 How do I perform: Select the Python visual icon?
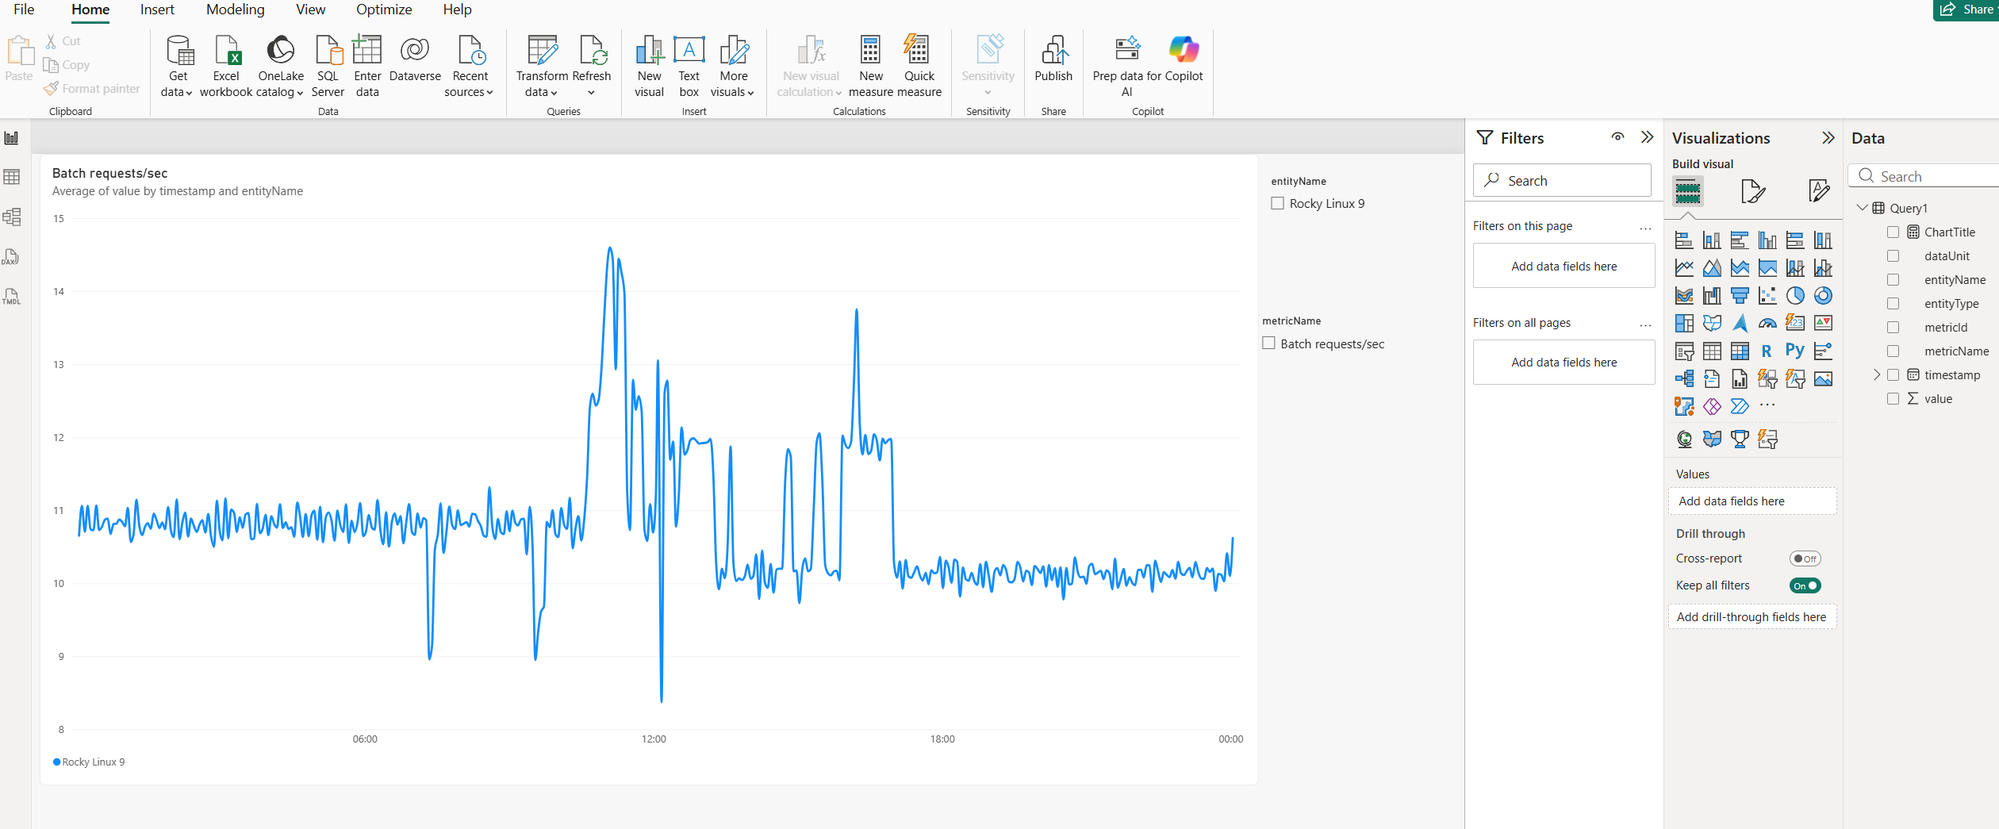pyautogui.click(x=1795, y=351)
